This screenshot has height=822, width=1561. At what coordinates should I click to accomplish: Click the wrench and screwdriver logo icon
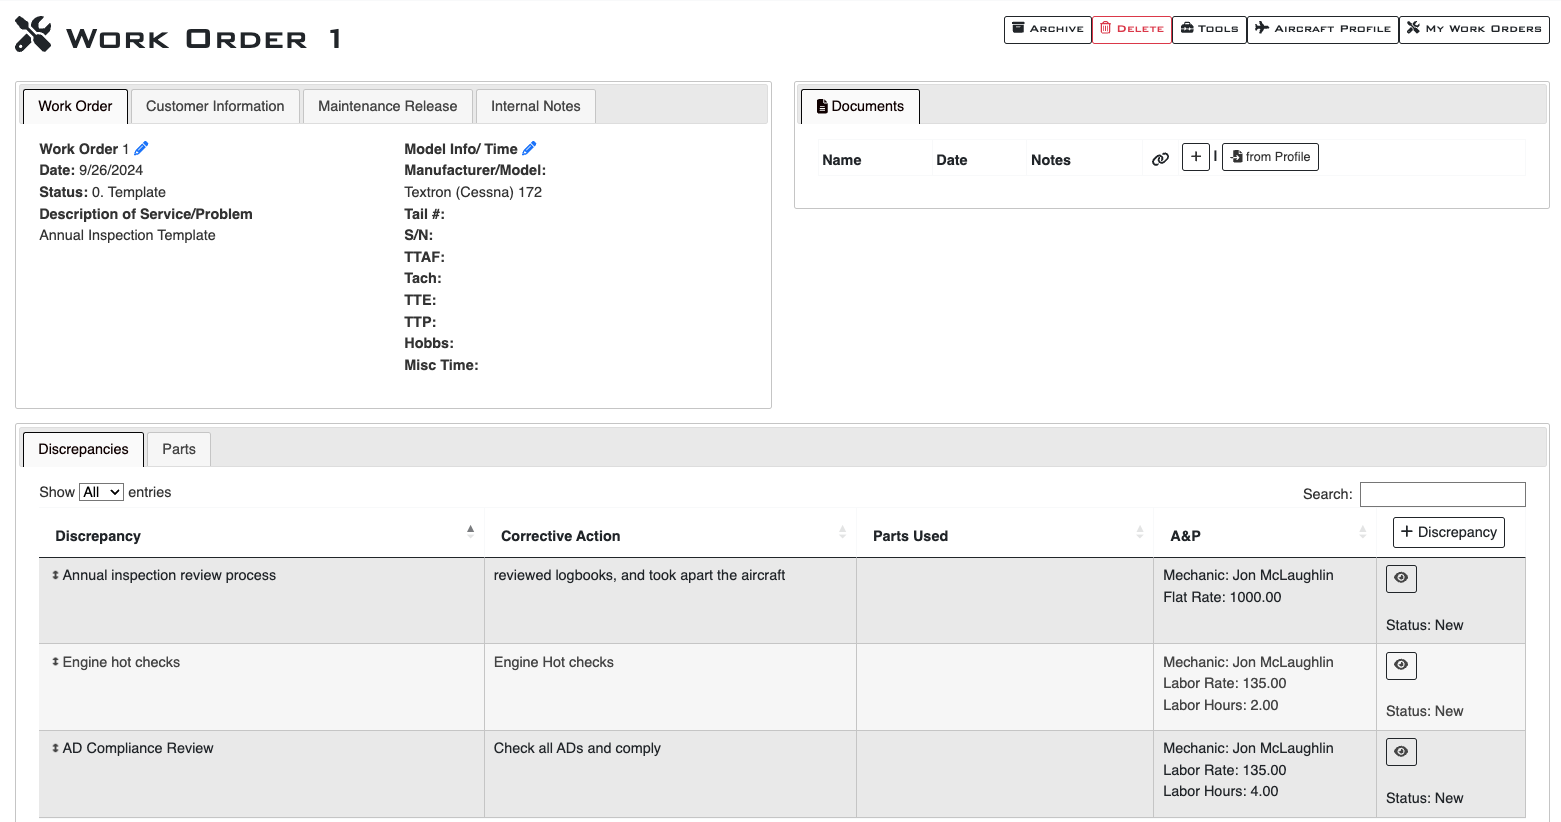(x=33, y=35)
